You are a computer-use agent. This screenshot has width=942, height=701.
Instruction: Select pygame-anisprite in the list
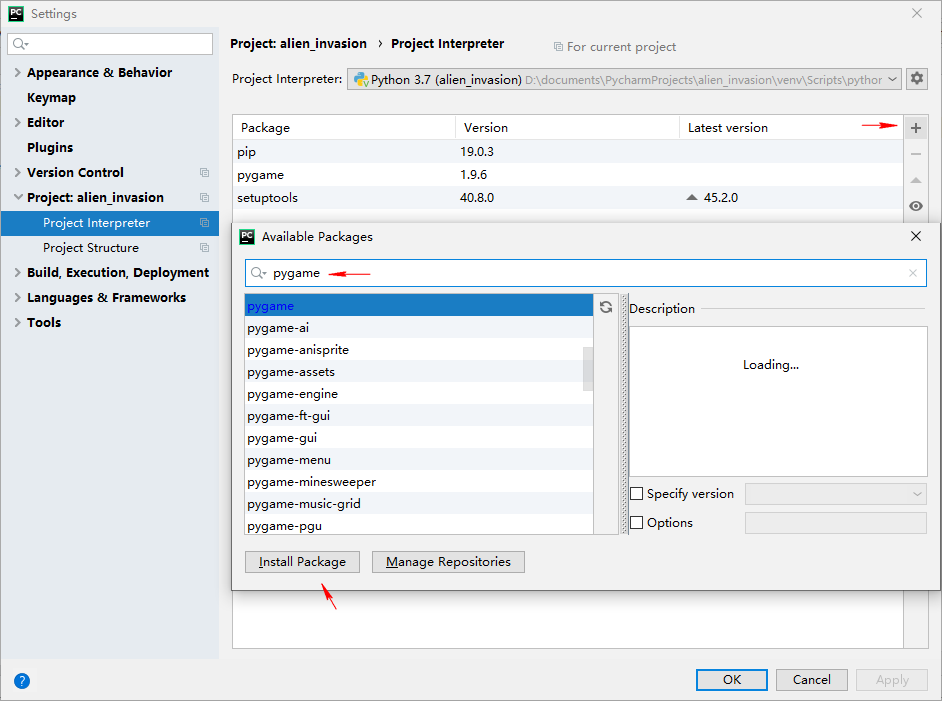419,350
